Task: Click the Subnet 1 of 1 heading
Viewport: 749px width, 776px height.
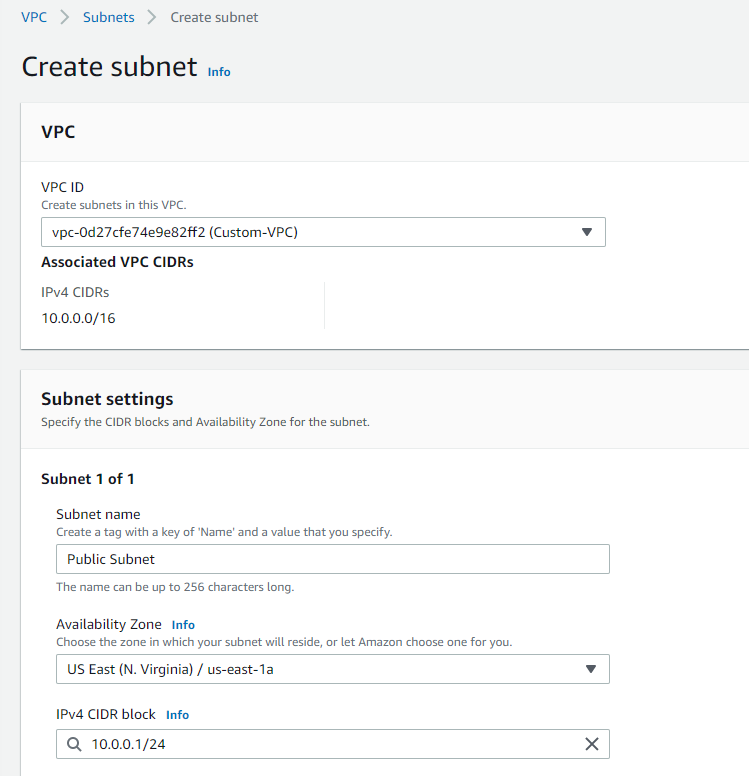Action: 88,479
